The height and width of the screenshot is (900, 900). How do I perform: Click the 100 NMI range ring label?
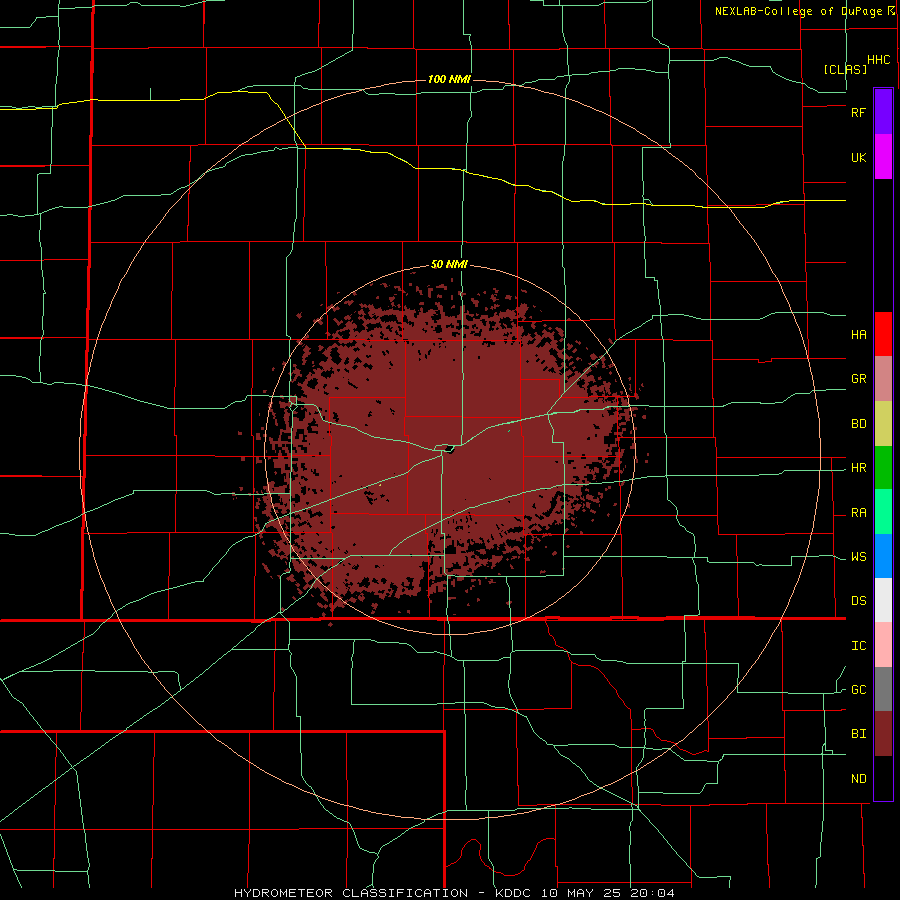pyautogui.click(x=449, y=79)
